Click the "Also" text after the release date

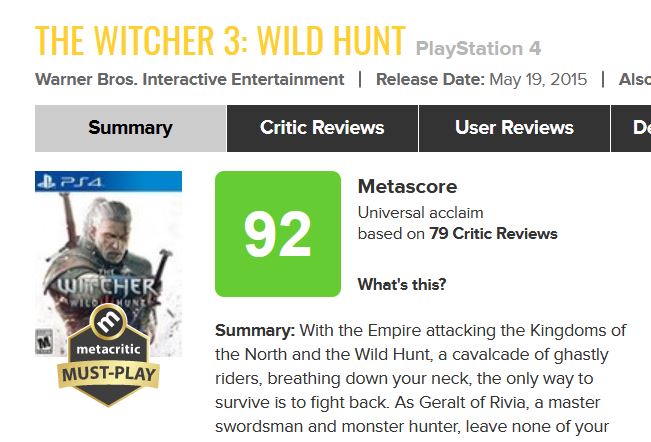[x=634, y=79]
